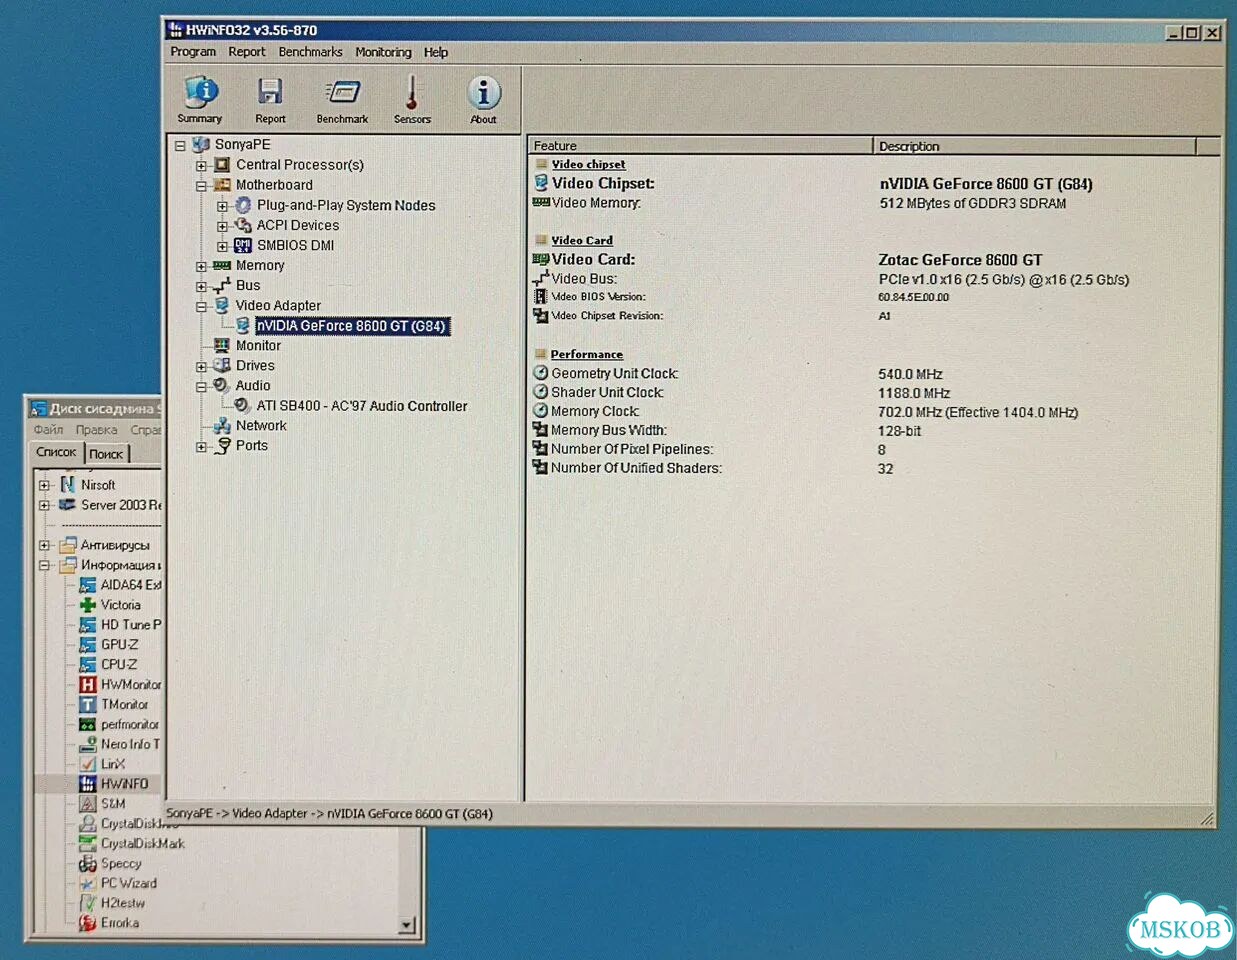Click the Video Adapter tree icon
Viewport: 1237px width, 960px height.
pos(222,305)
